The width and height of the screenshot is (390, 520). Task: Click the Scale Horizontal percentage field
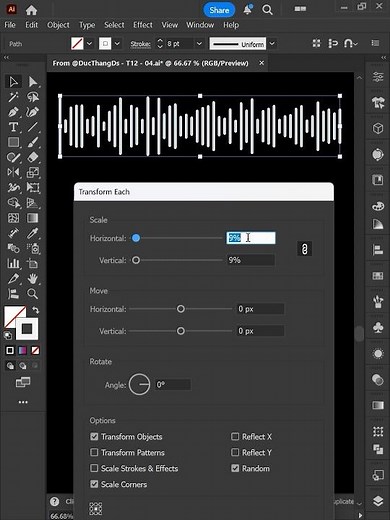[251, 238]
